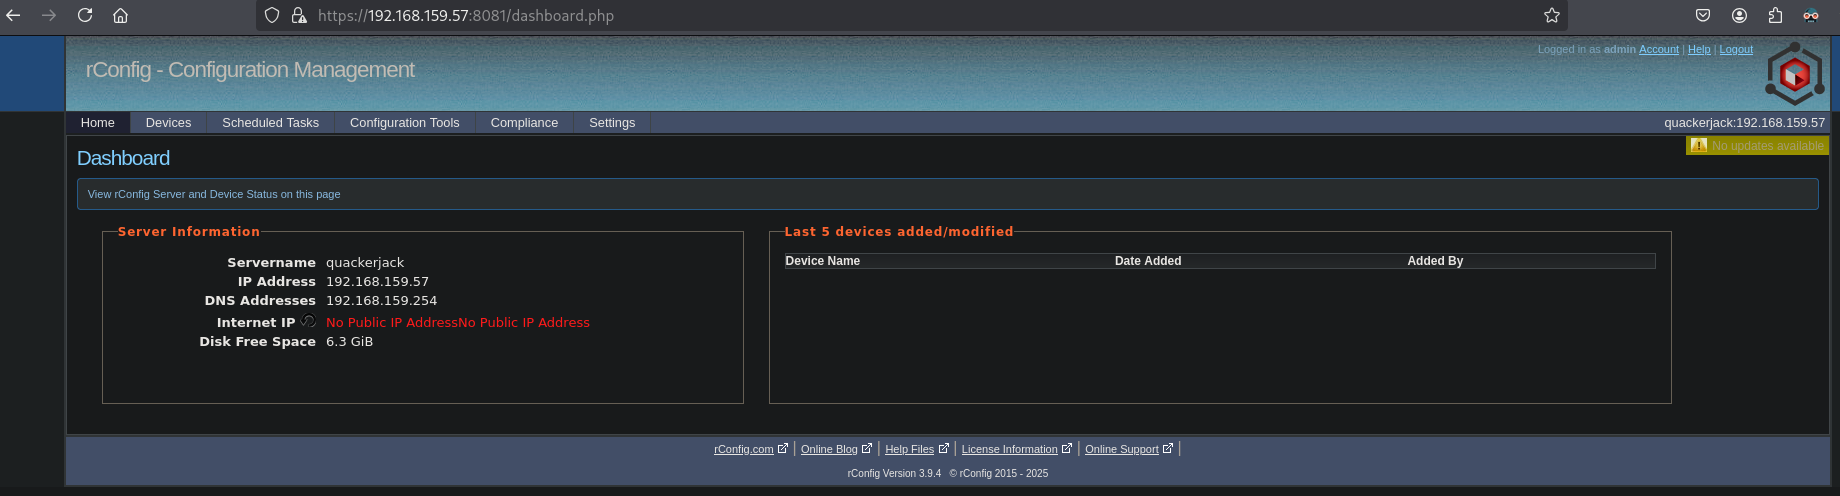Open the Devices menu

coord(168,122)
